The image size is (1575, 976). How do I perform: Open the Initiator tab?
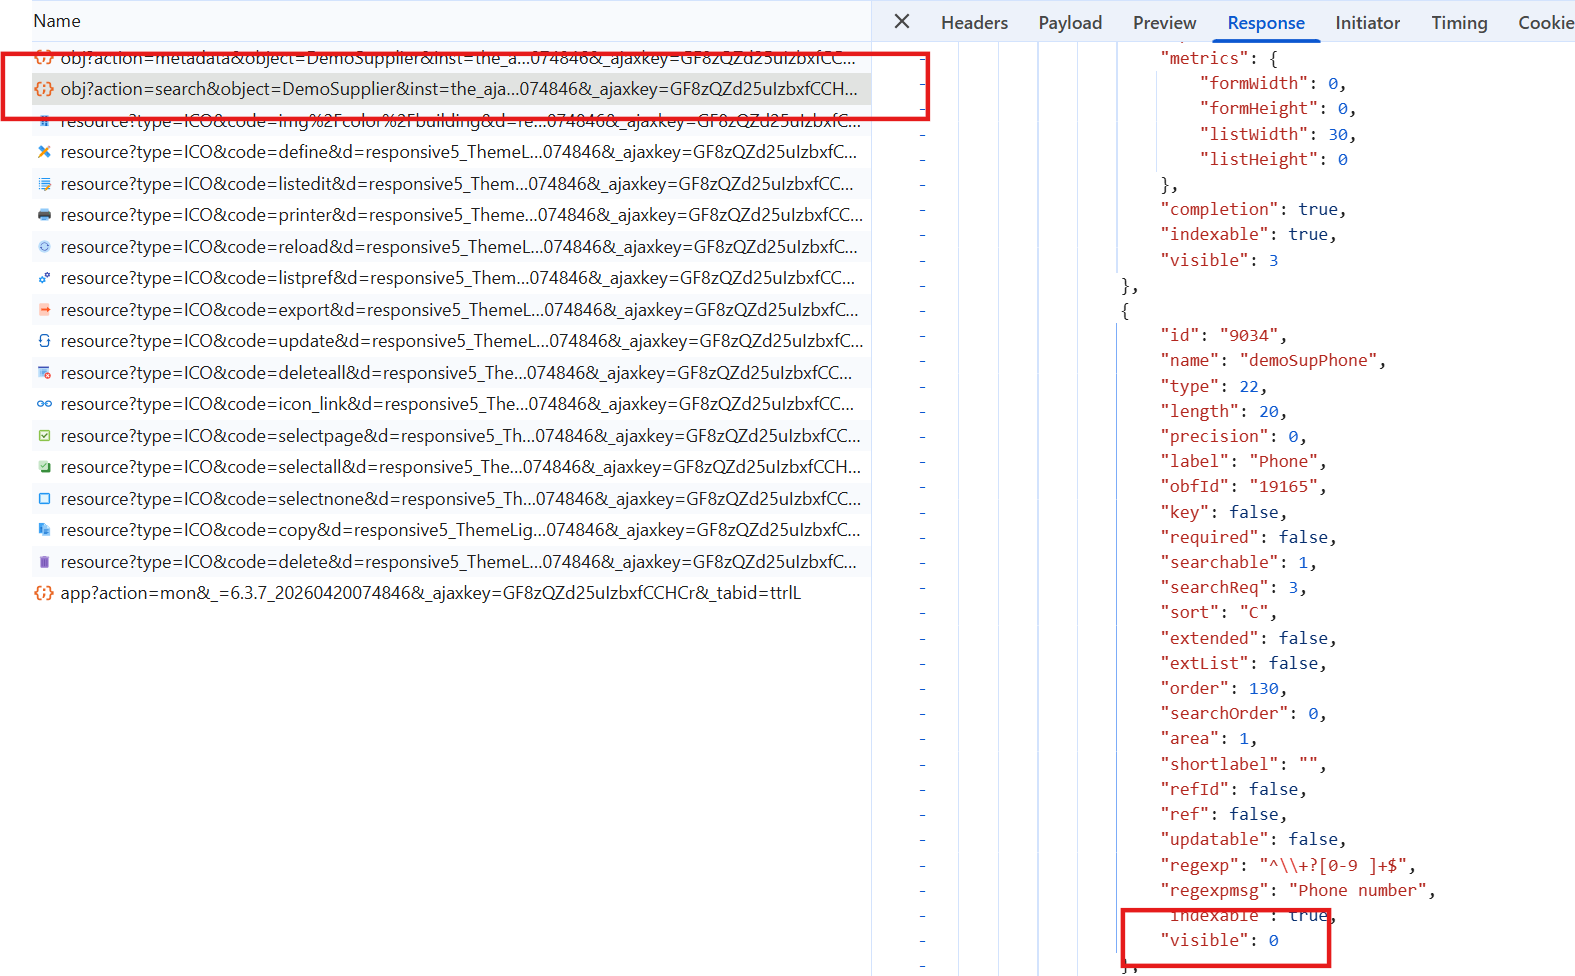coord(1367,23)
